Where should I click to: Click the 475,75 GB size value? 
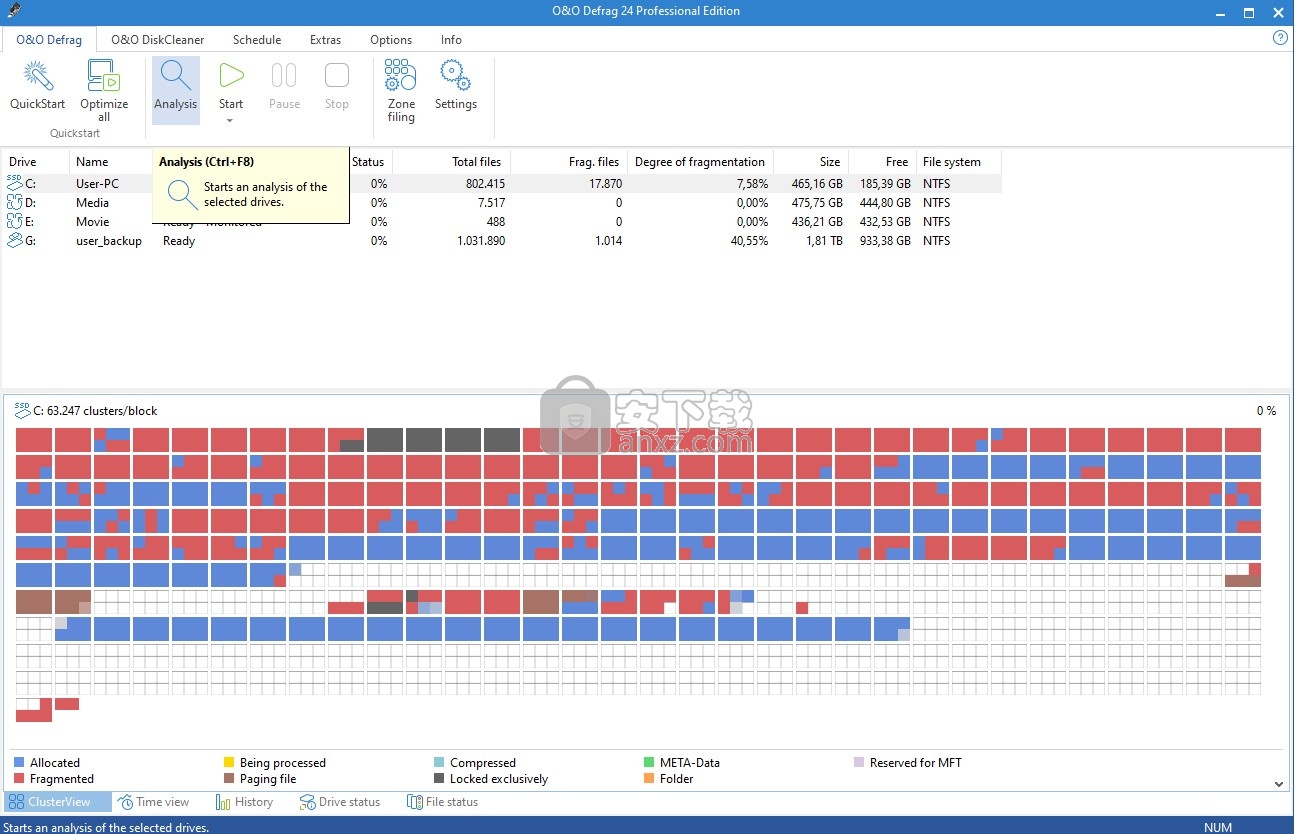[816, 203]
